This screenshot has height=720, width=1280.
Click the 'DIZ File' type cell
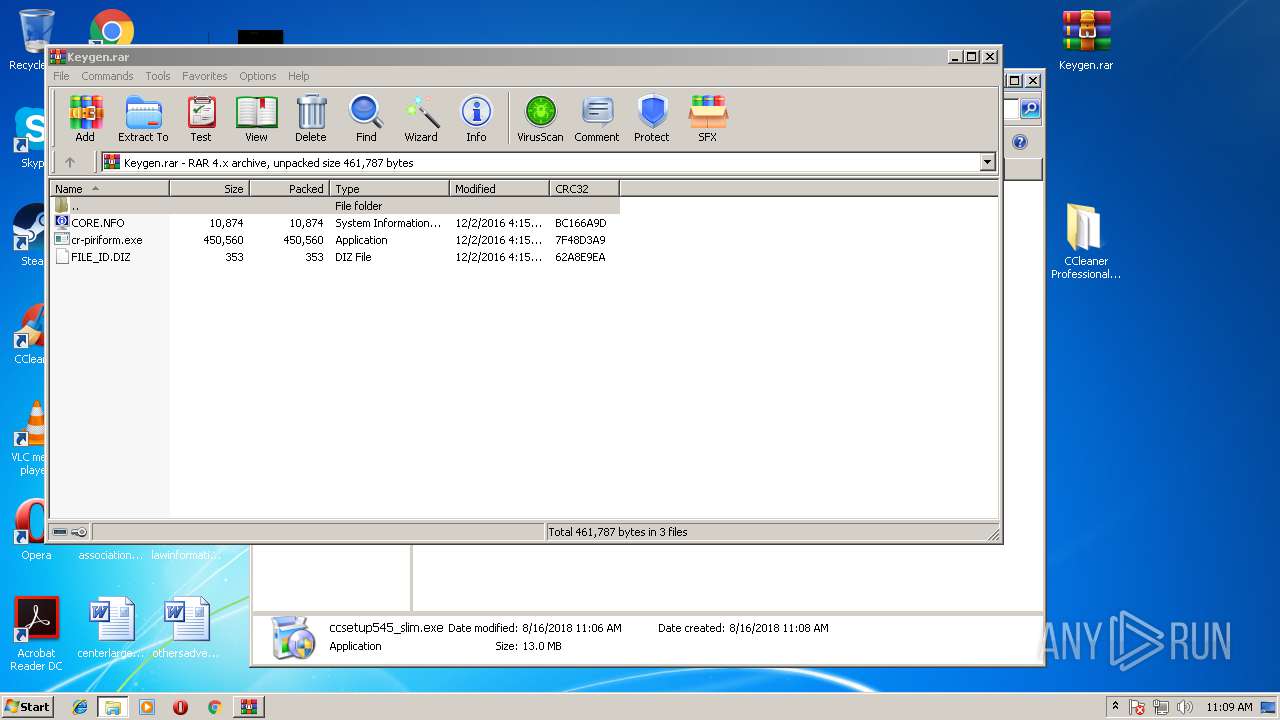tap(353, 257)
